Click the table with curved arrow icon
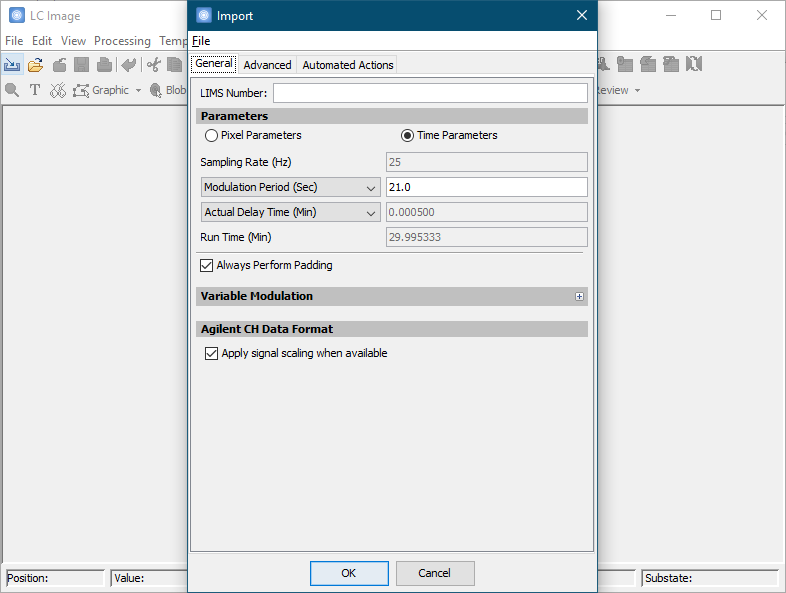The width and height of the screenshot is (786, 593). click(648, 64)
